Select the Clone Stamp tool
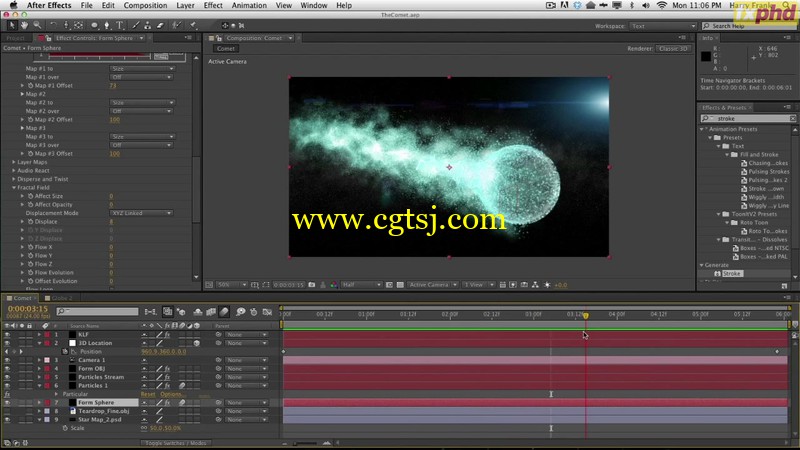This screenshot has width=800, height=450. pos(147,25)
